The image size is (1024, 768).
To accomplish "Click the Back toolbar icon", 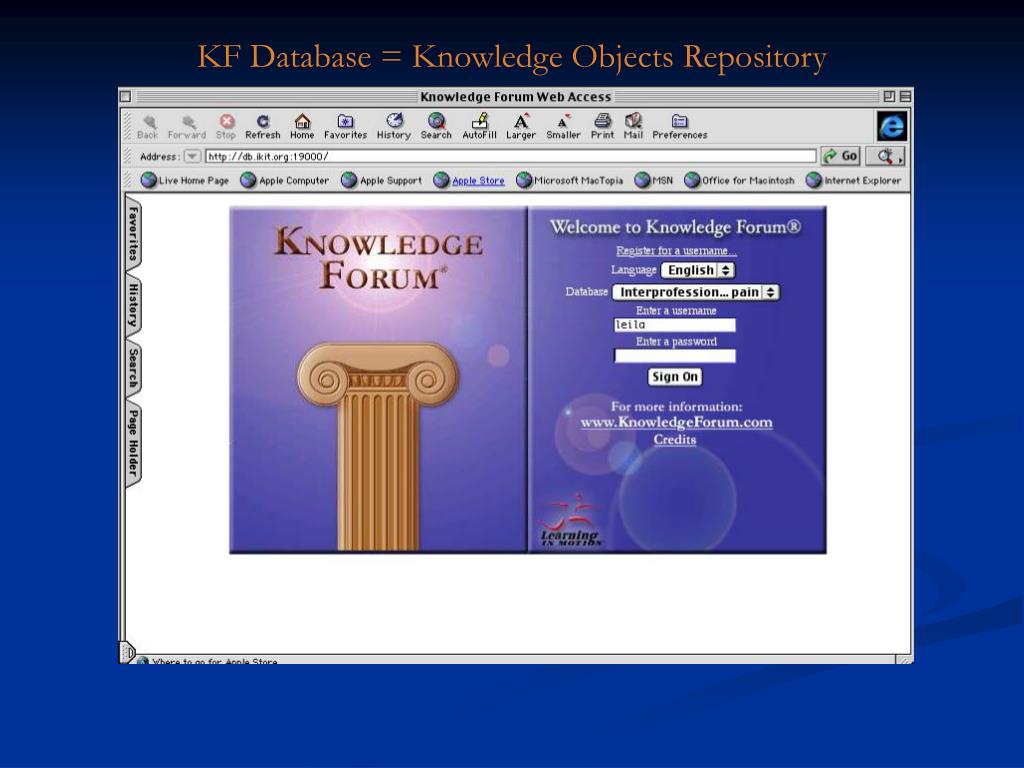I will point(148,127).
